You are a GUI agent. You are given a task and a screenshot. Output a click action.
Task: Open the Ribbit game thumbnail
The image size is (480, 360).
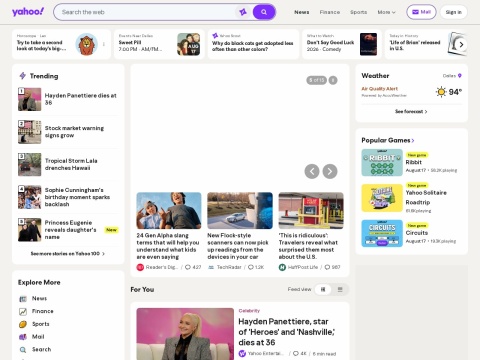(382, 163)
